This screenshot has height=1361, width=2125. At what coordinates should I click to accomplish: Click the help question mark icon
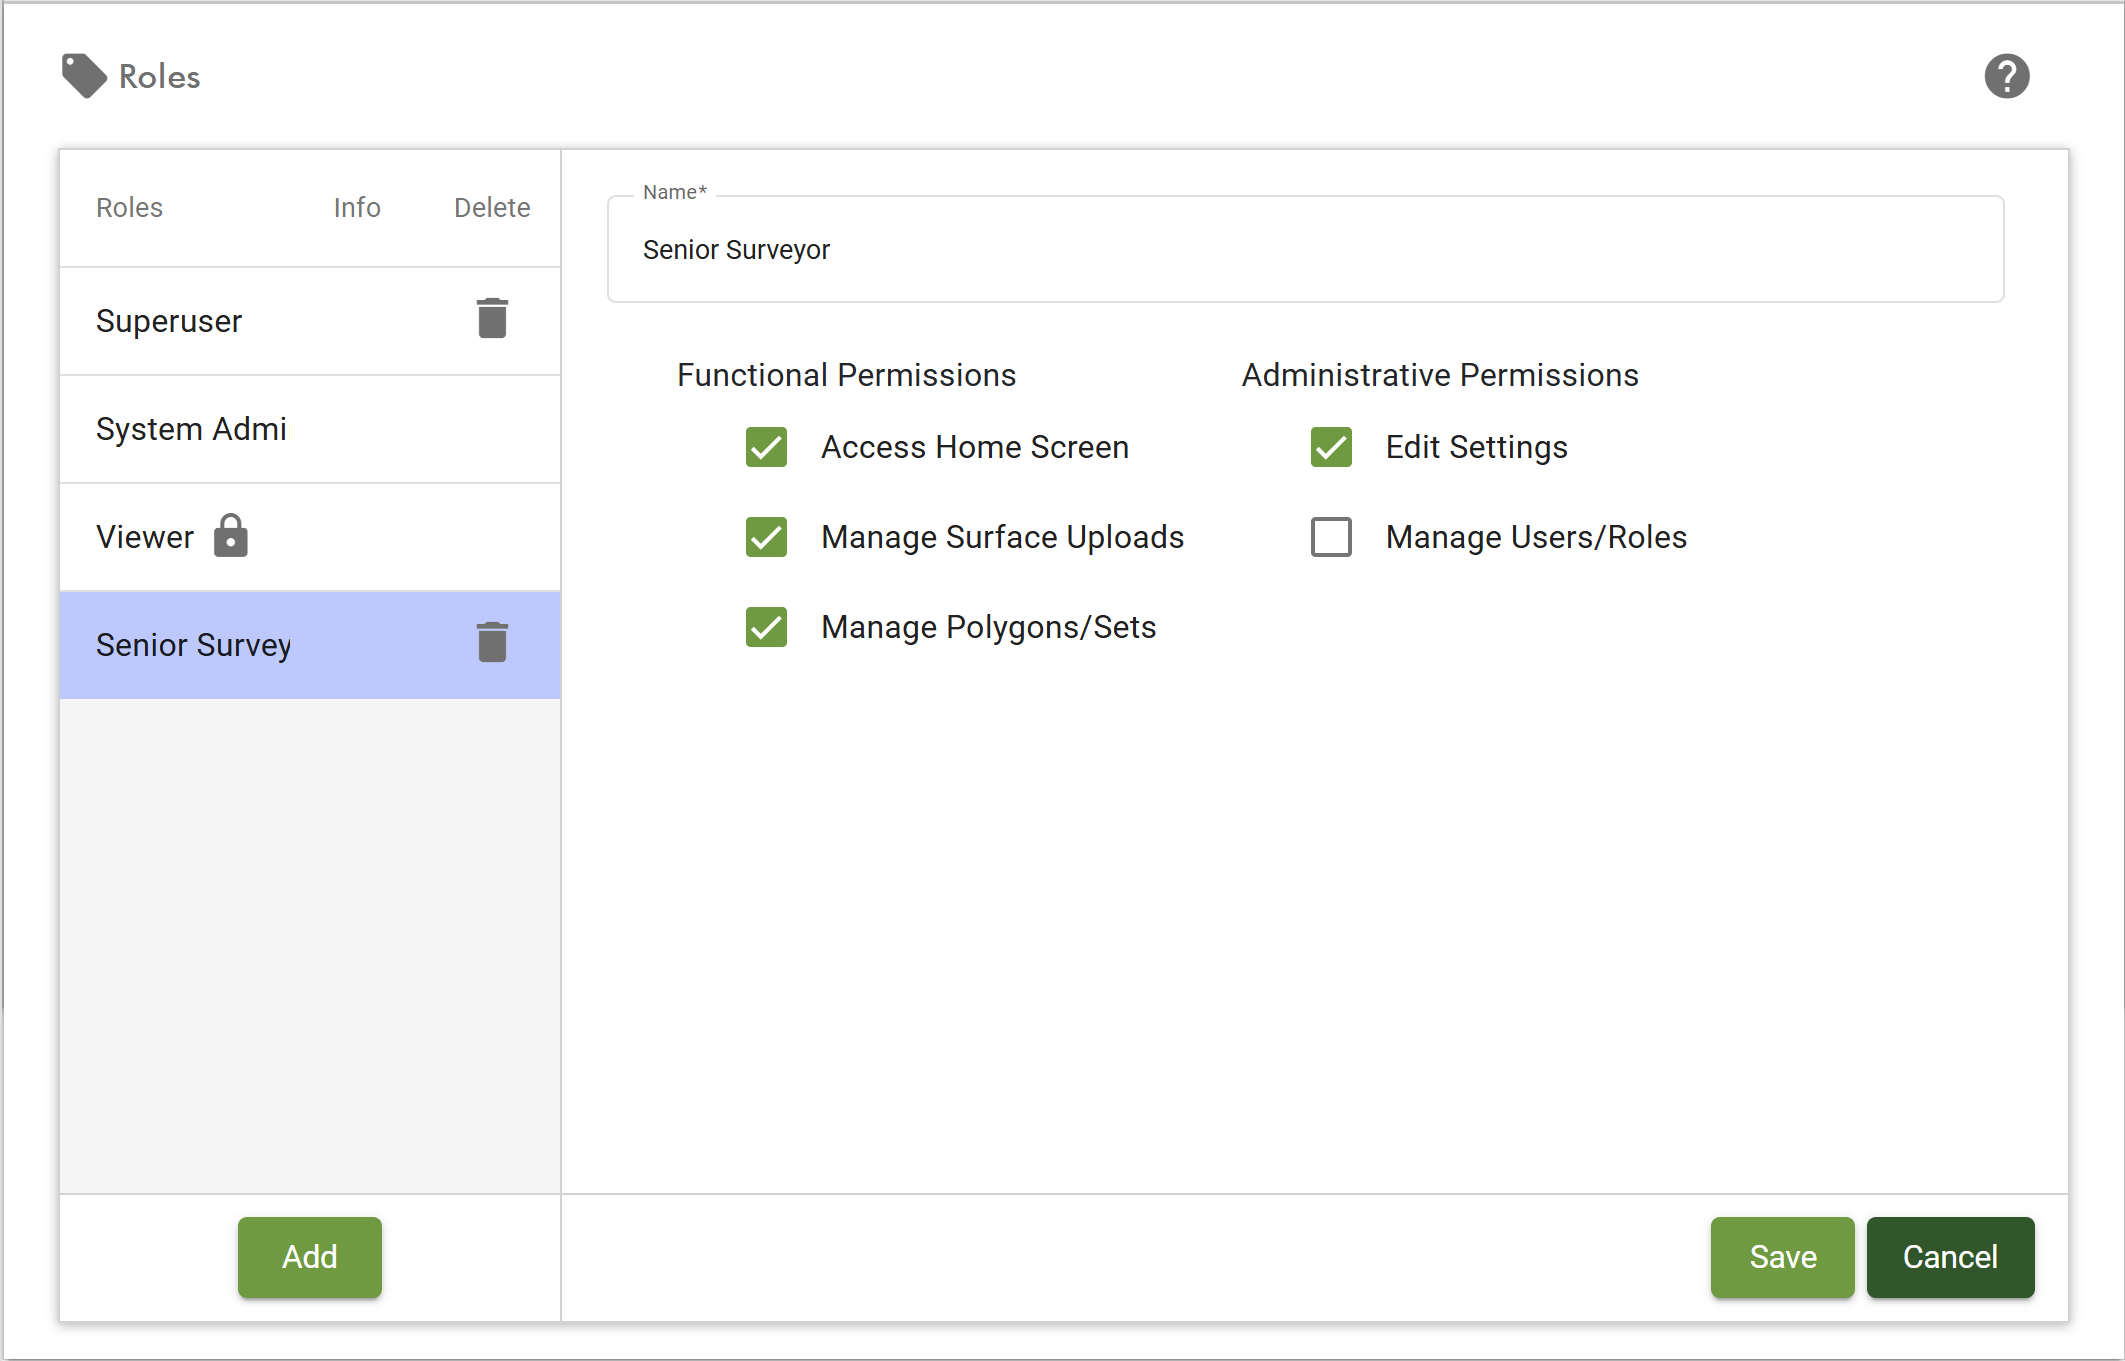2006,76
